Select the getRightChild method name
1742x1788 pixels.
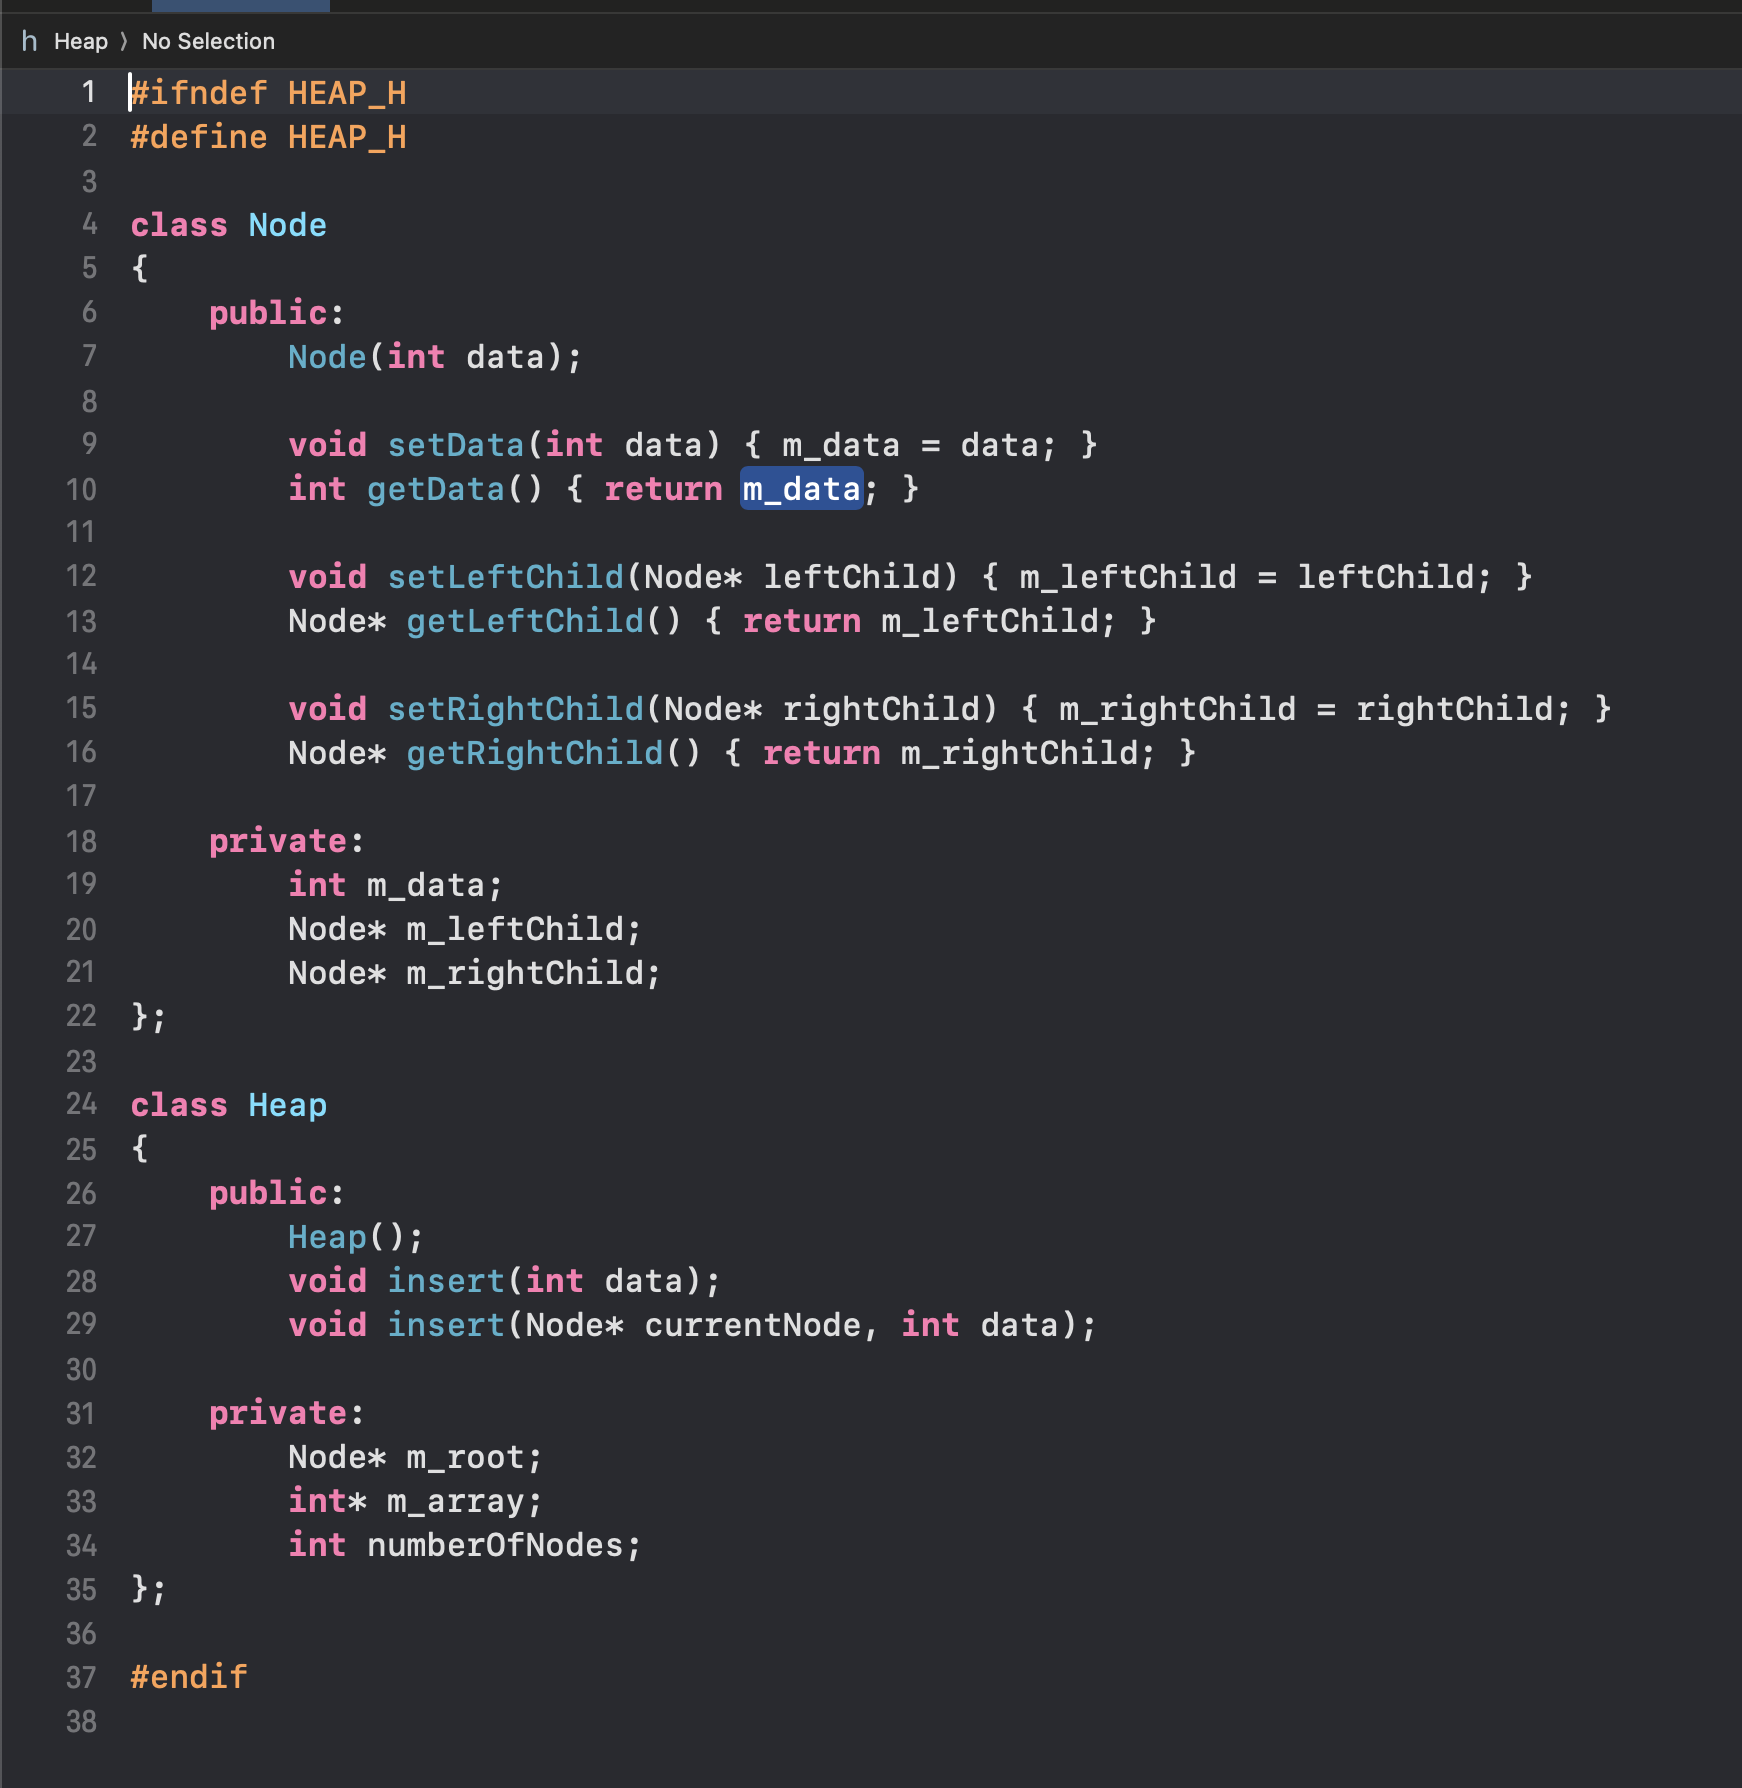tap(535, 752)
